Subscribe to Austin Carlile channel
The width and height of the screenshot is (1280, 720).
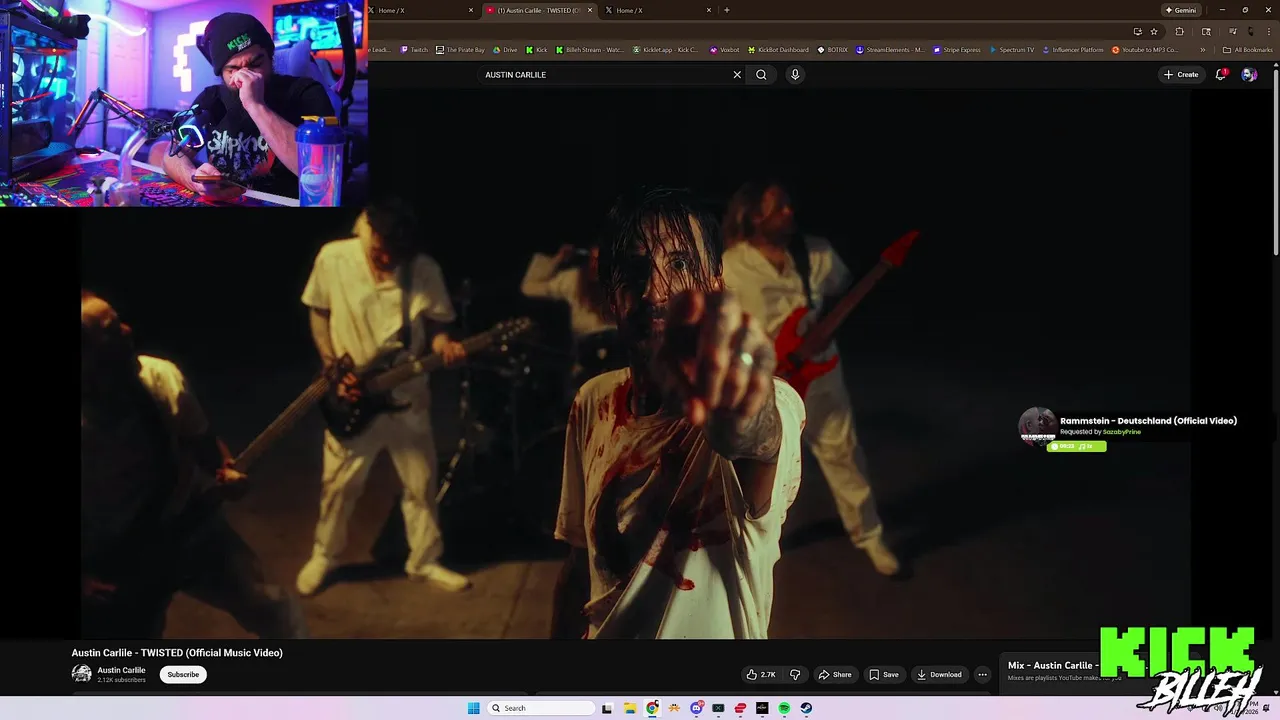(x=183, y=674)
